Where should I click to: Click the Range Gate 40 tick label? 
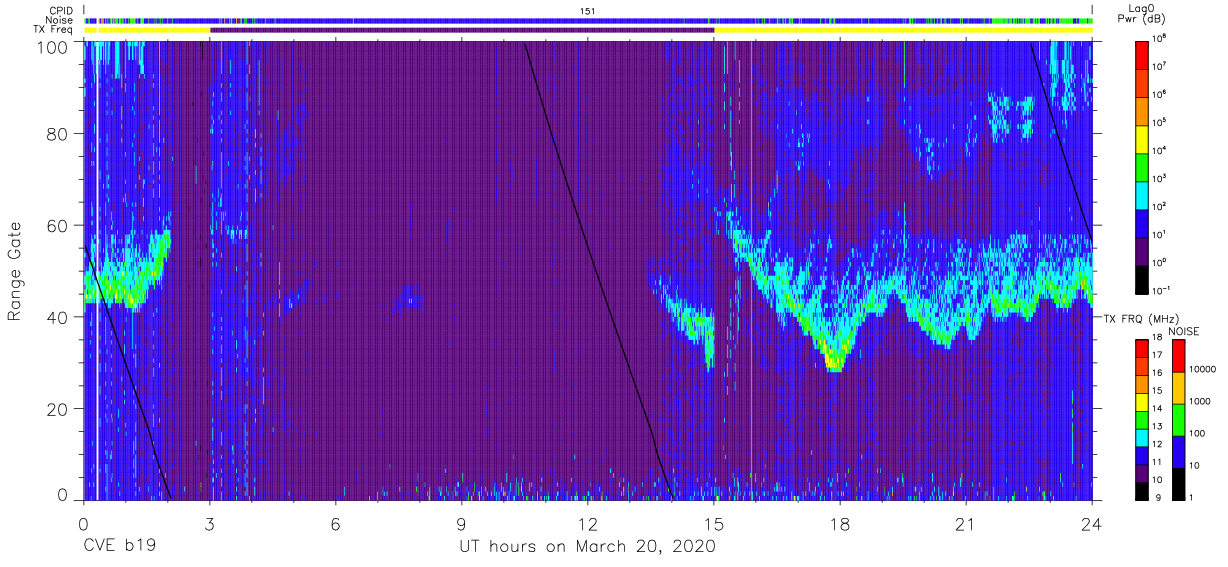pyautogui.click(x=57, y=317)
